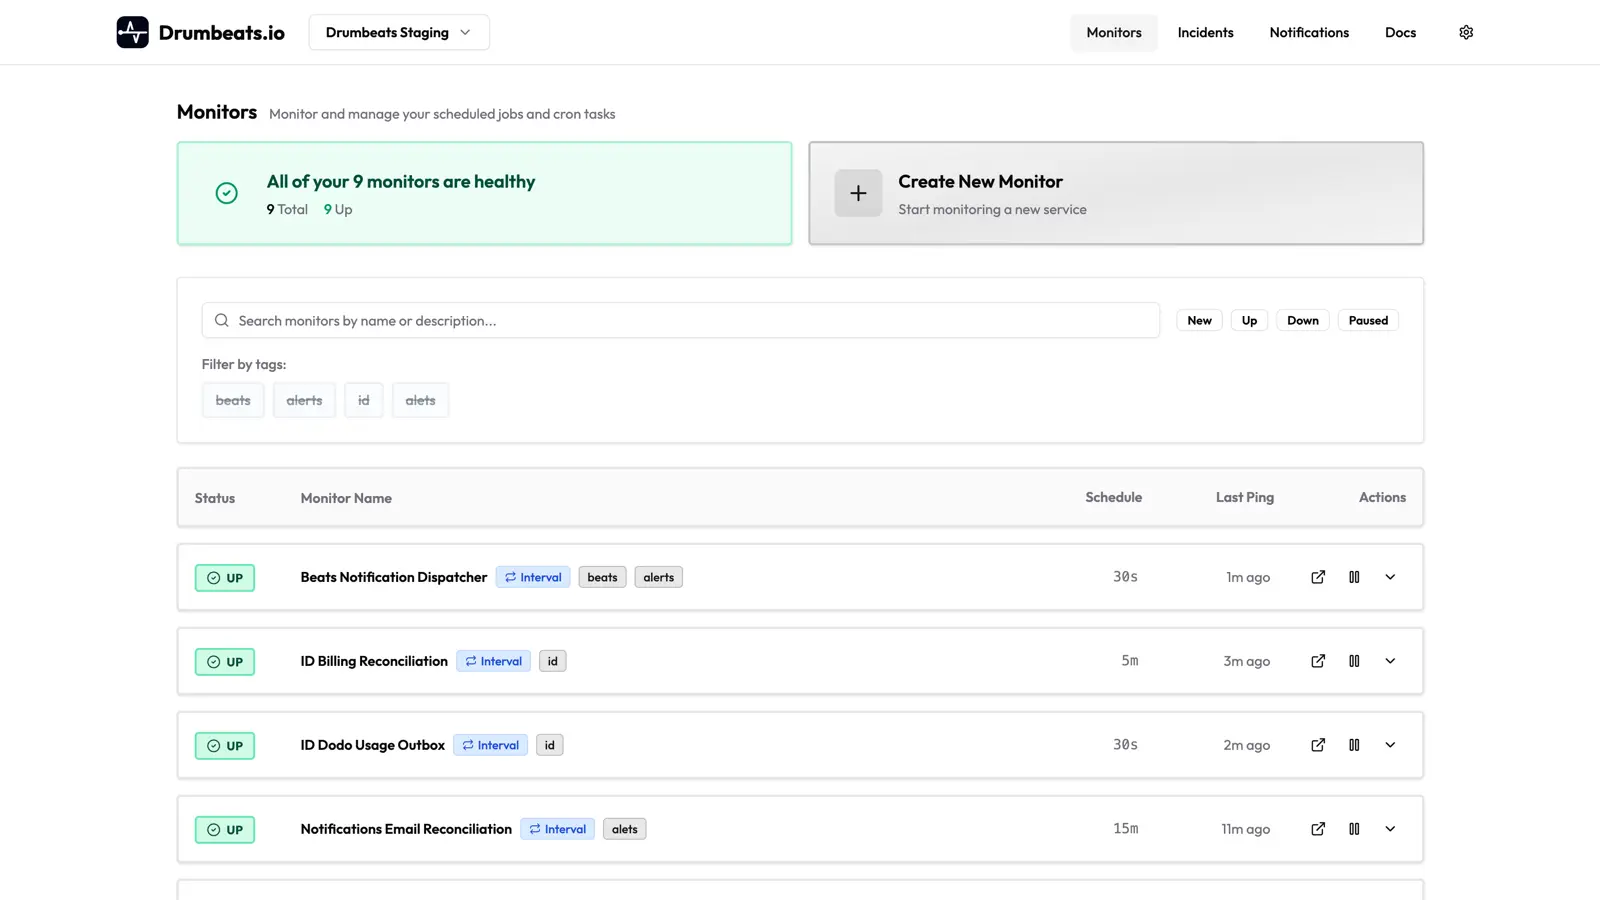Expand the Notifications Email Reconciliation row
Image resolution: width=1600 pixels, height=900 pixels.
(x=1390, y=829)
